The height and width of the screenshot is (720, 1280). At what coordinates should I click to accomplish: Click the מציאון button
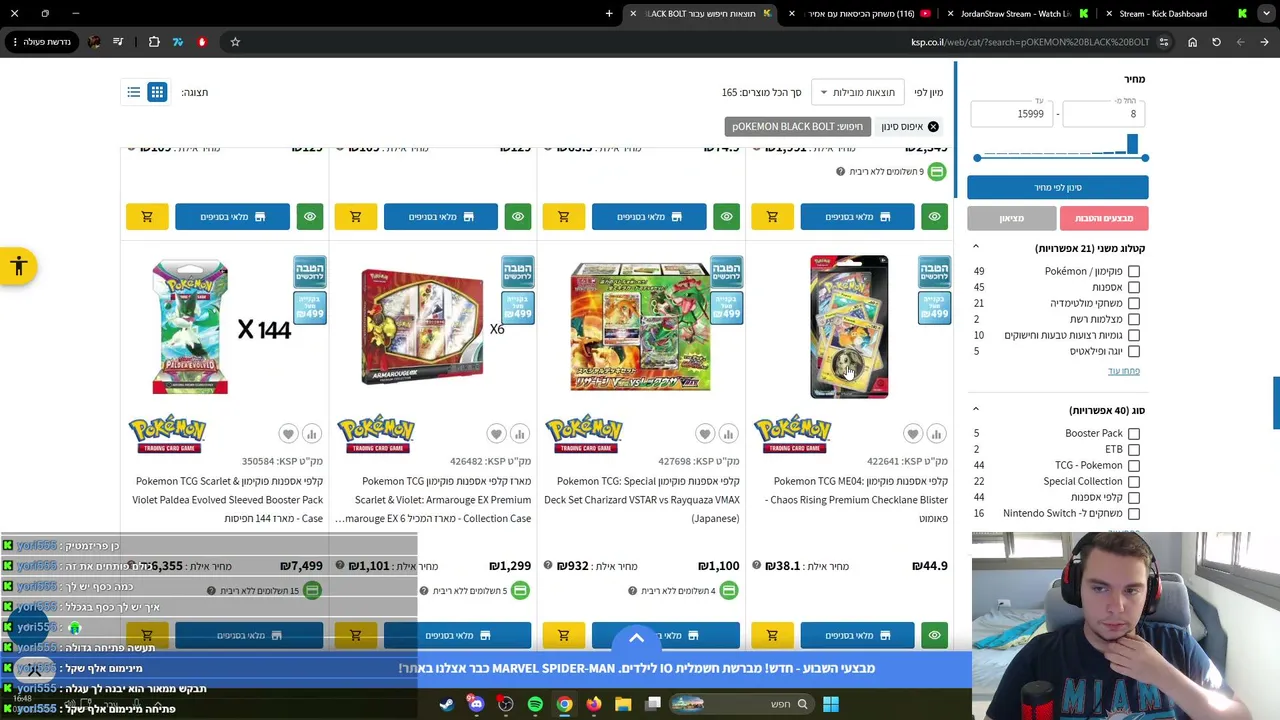click(x=1011, y=218)
